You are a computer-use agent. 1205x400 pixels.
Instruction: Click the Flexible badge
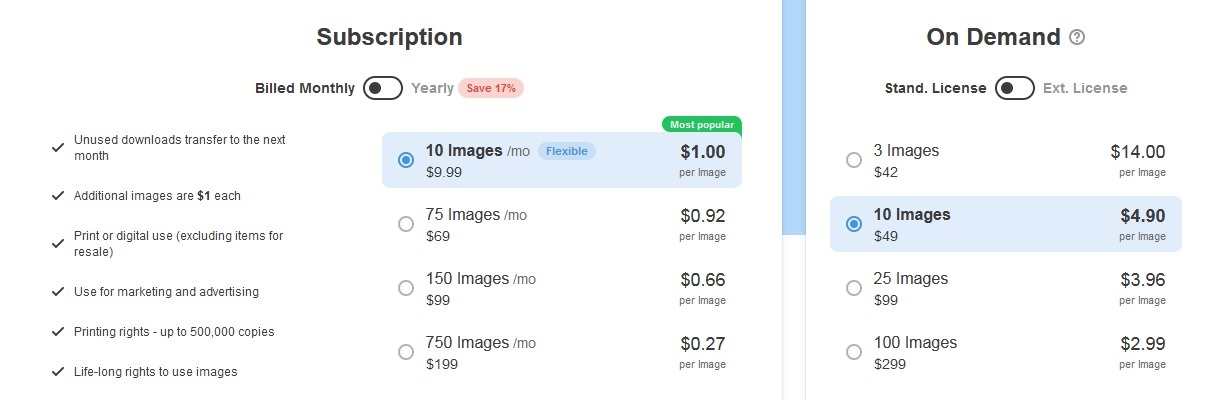tap(567, 151)
